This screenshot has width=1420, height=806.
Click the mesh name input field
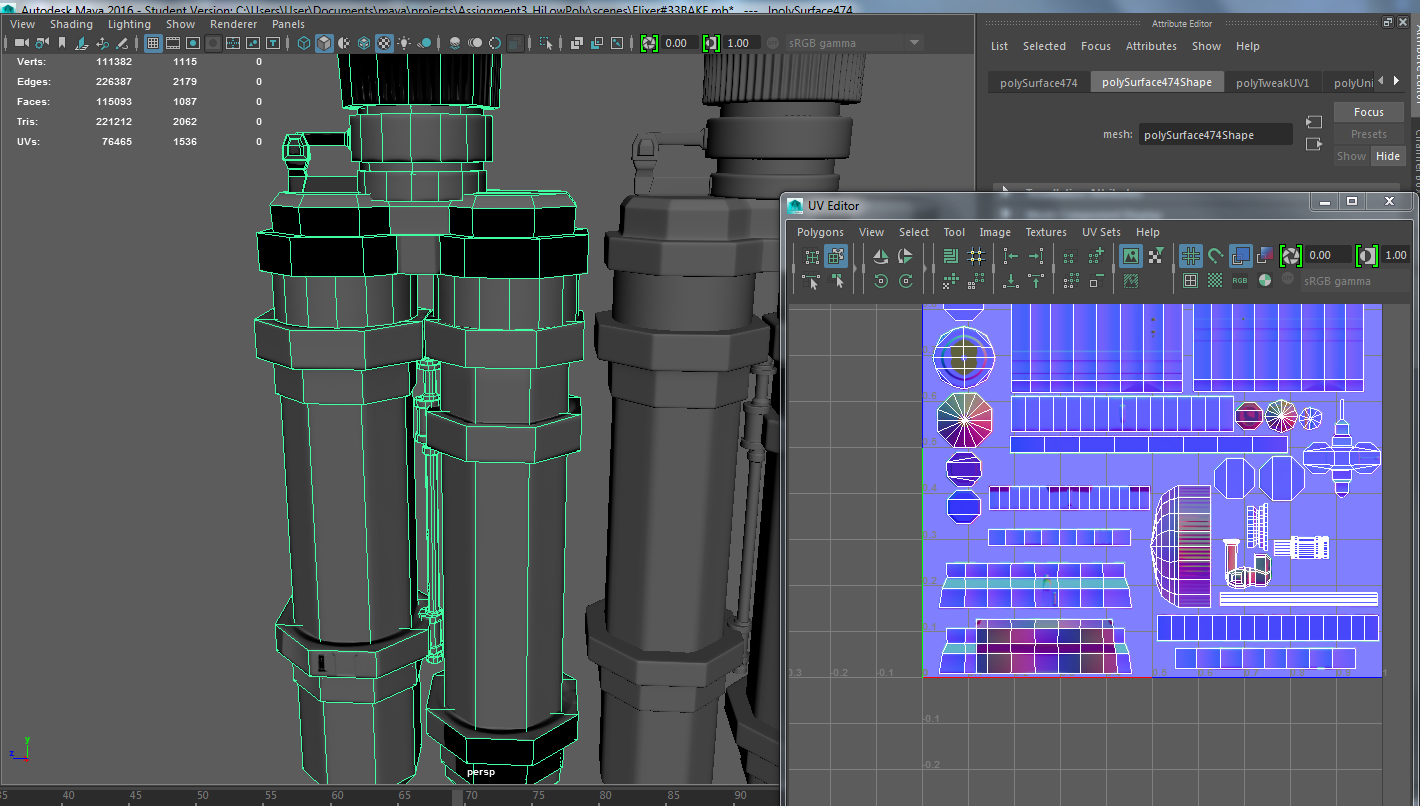[1215, 135]
